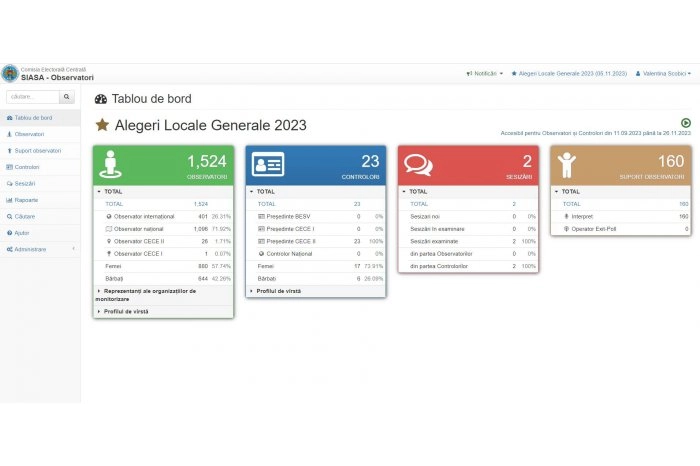700x466 pixels.
Task: Open the Alegeri Locale Generale 2023 election selector
Action: click(568, 73)
